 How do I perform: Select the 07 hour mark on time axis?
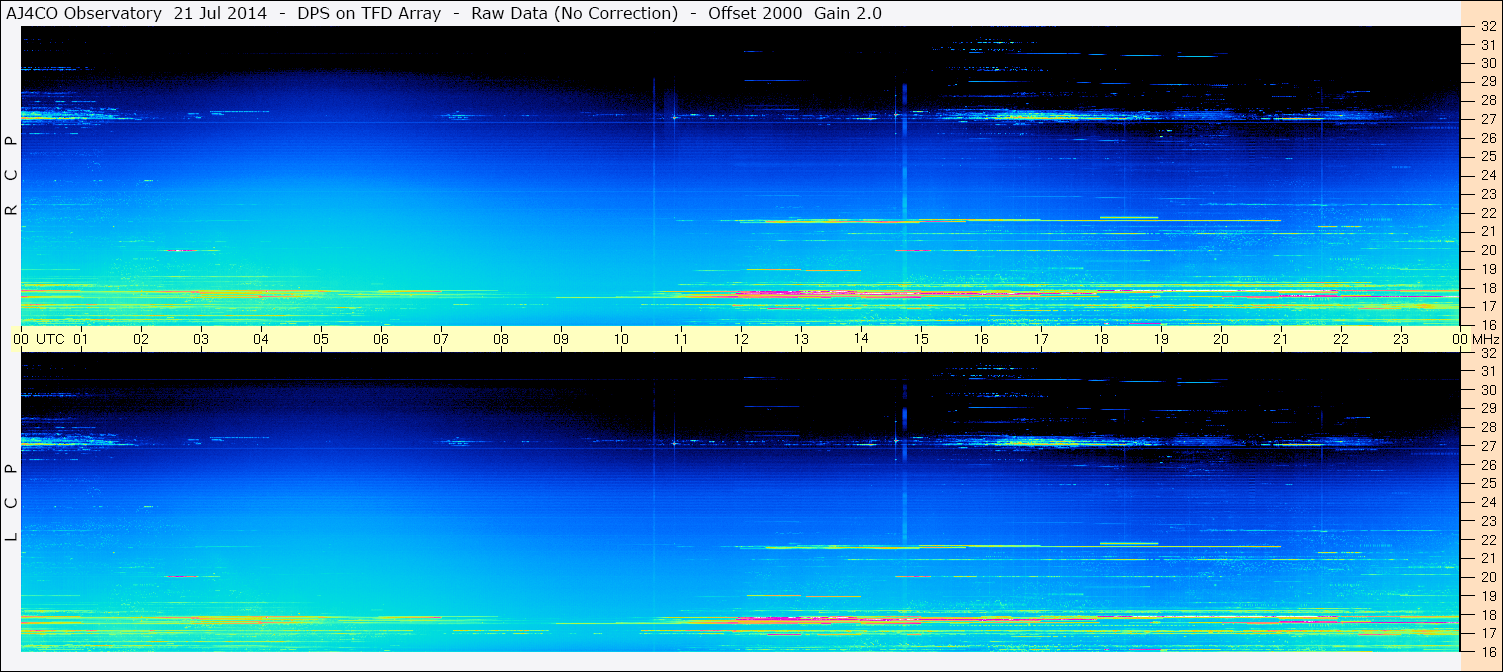[441, 339]
